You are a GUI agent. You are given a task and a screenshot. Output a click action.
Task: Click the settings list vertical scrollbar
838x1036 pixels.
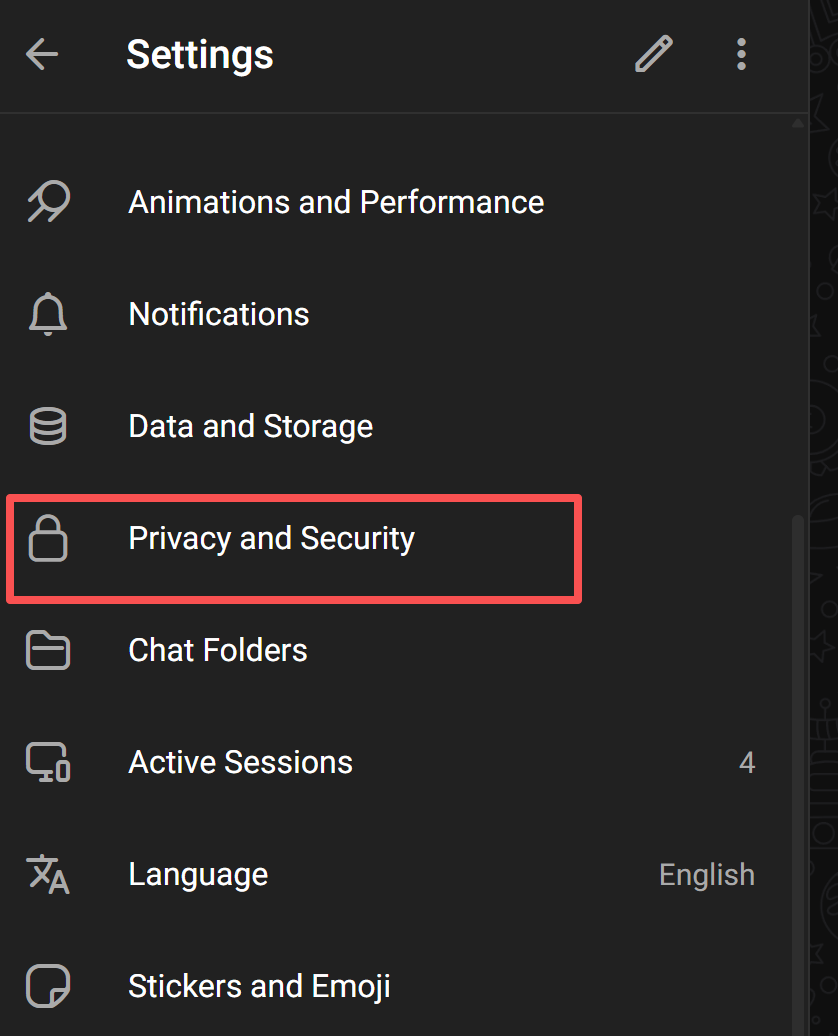coord(798,760)
